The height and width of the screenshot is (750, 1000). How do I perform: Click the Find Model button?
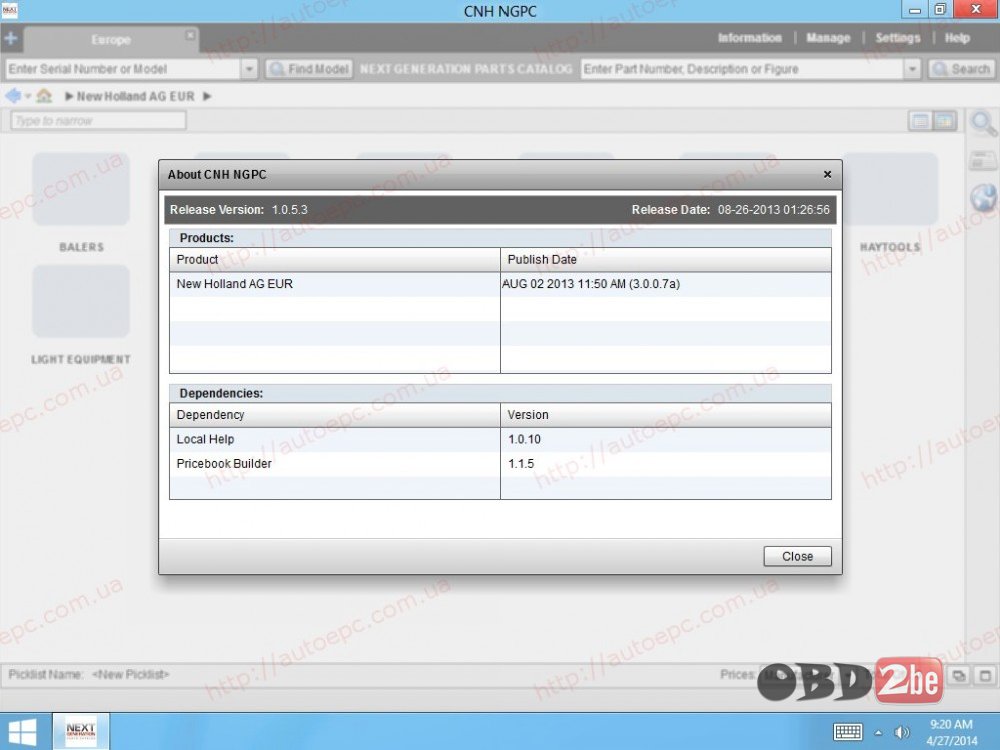tap(309, 69)
